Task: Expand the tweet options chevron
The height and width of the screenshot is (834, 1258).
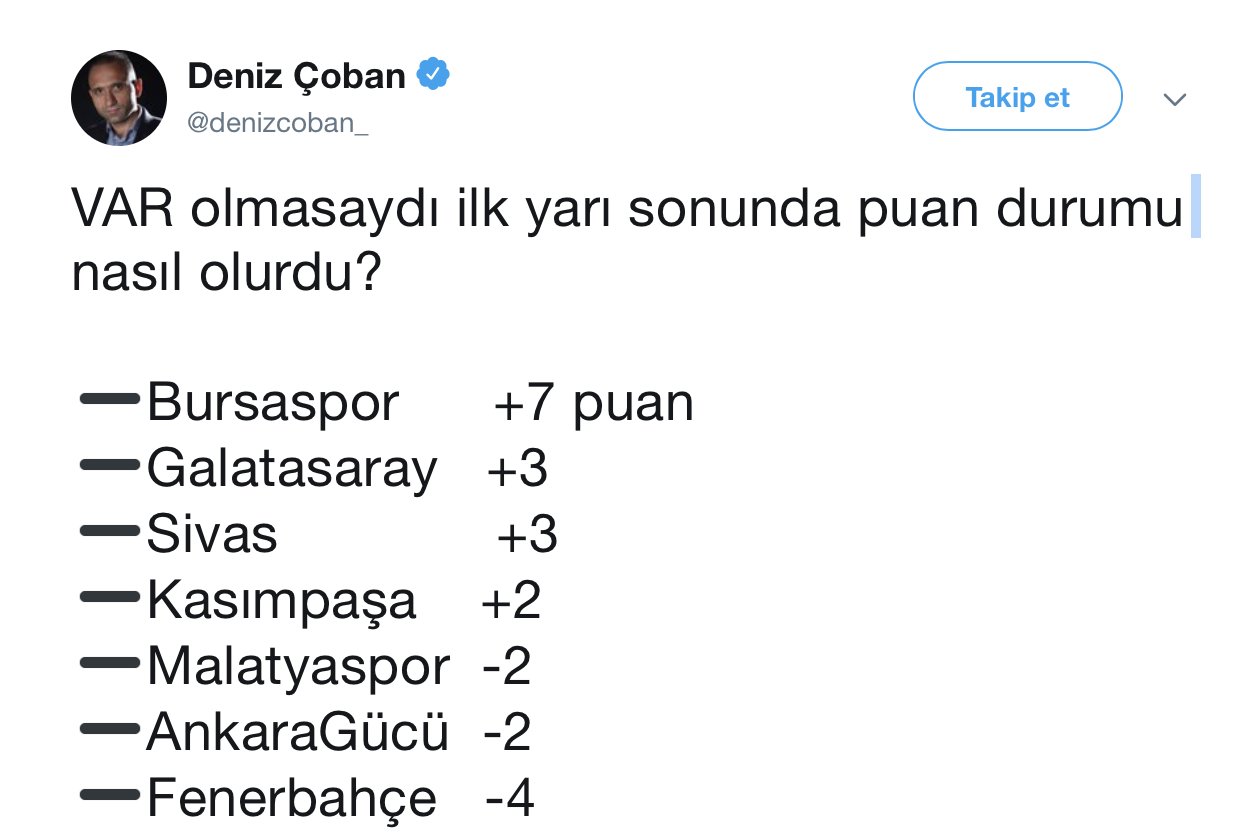Action: 1176,99
